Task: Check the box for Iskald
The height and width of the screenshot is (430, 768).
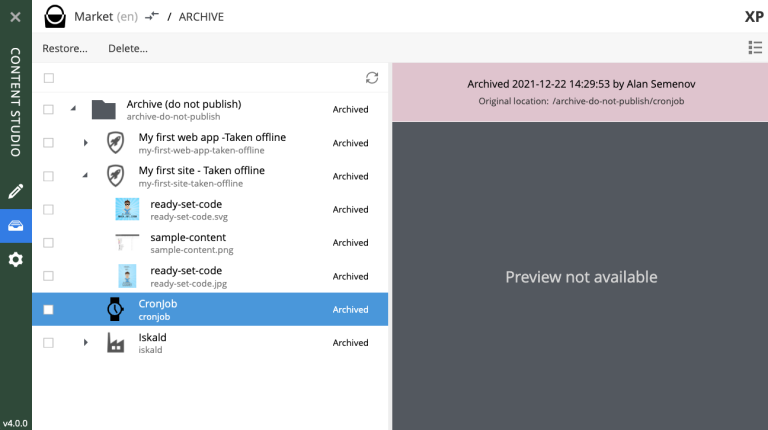Action: coord(49,343)
